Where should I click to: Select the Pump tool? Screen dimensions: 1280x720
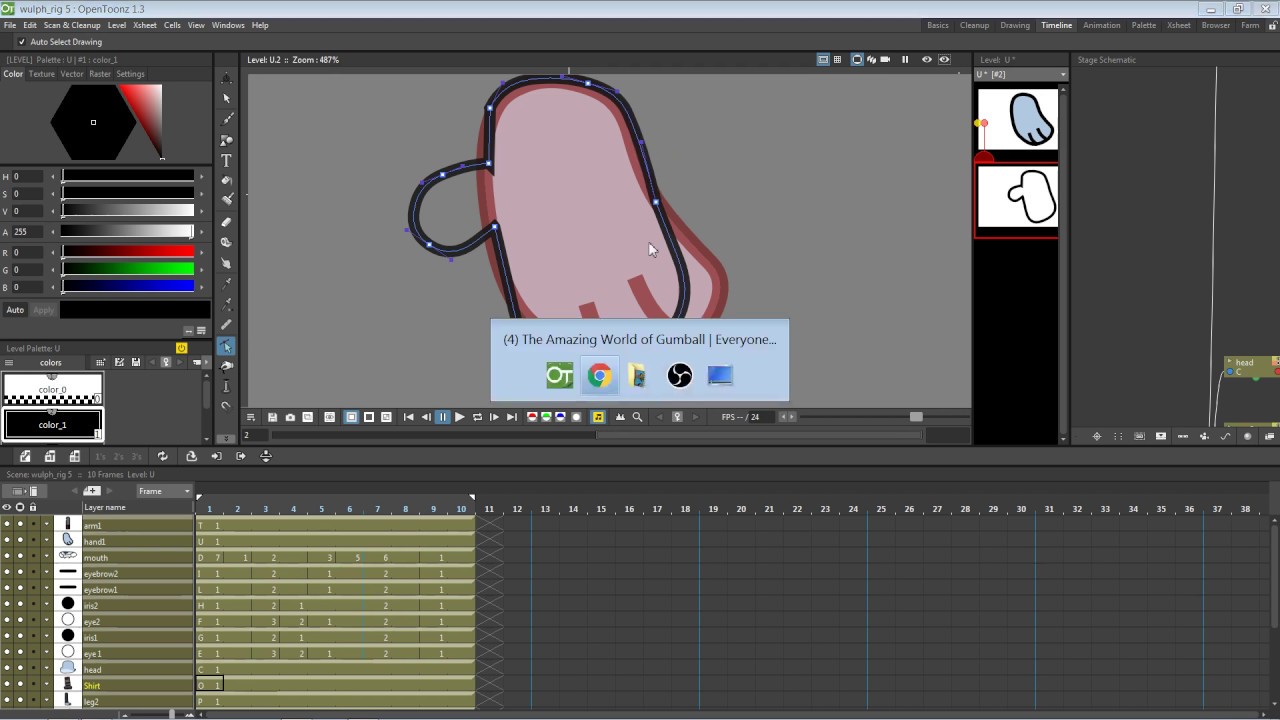pyautogui.click(x=226, y=386)
